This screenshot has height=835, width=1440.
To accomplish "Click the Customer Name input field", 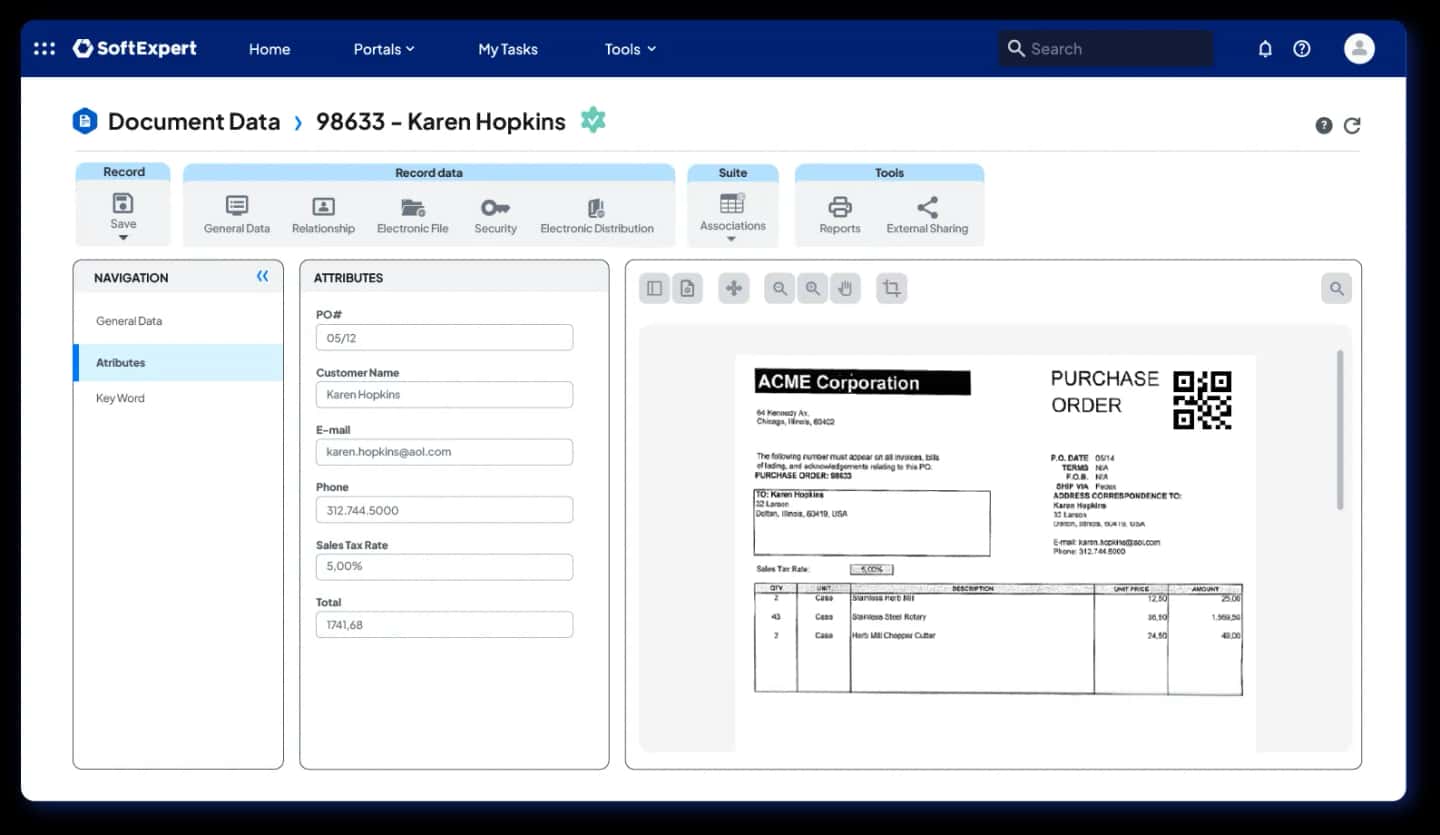I will [x=444, y=394].
